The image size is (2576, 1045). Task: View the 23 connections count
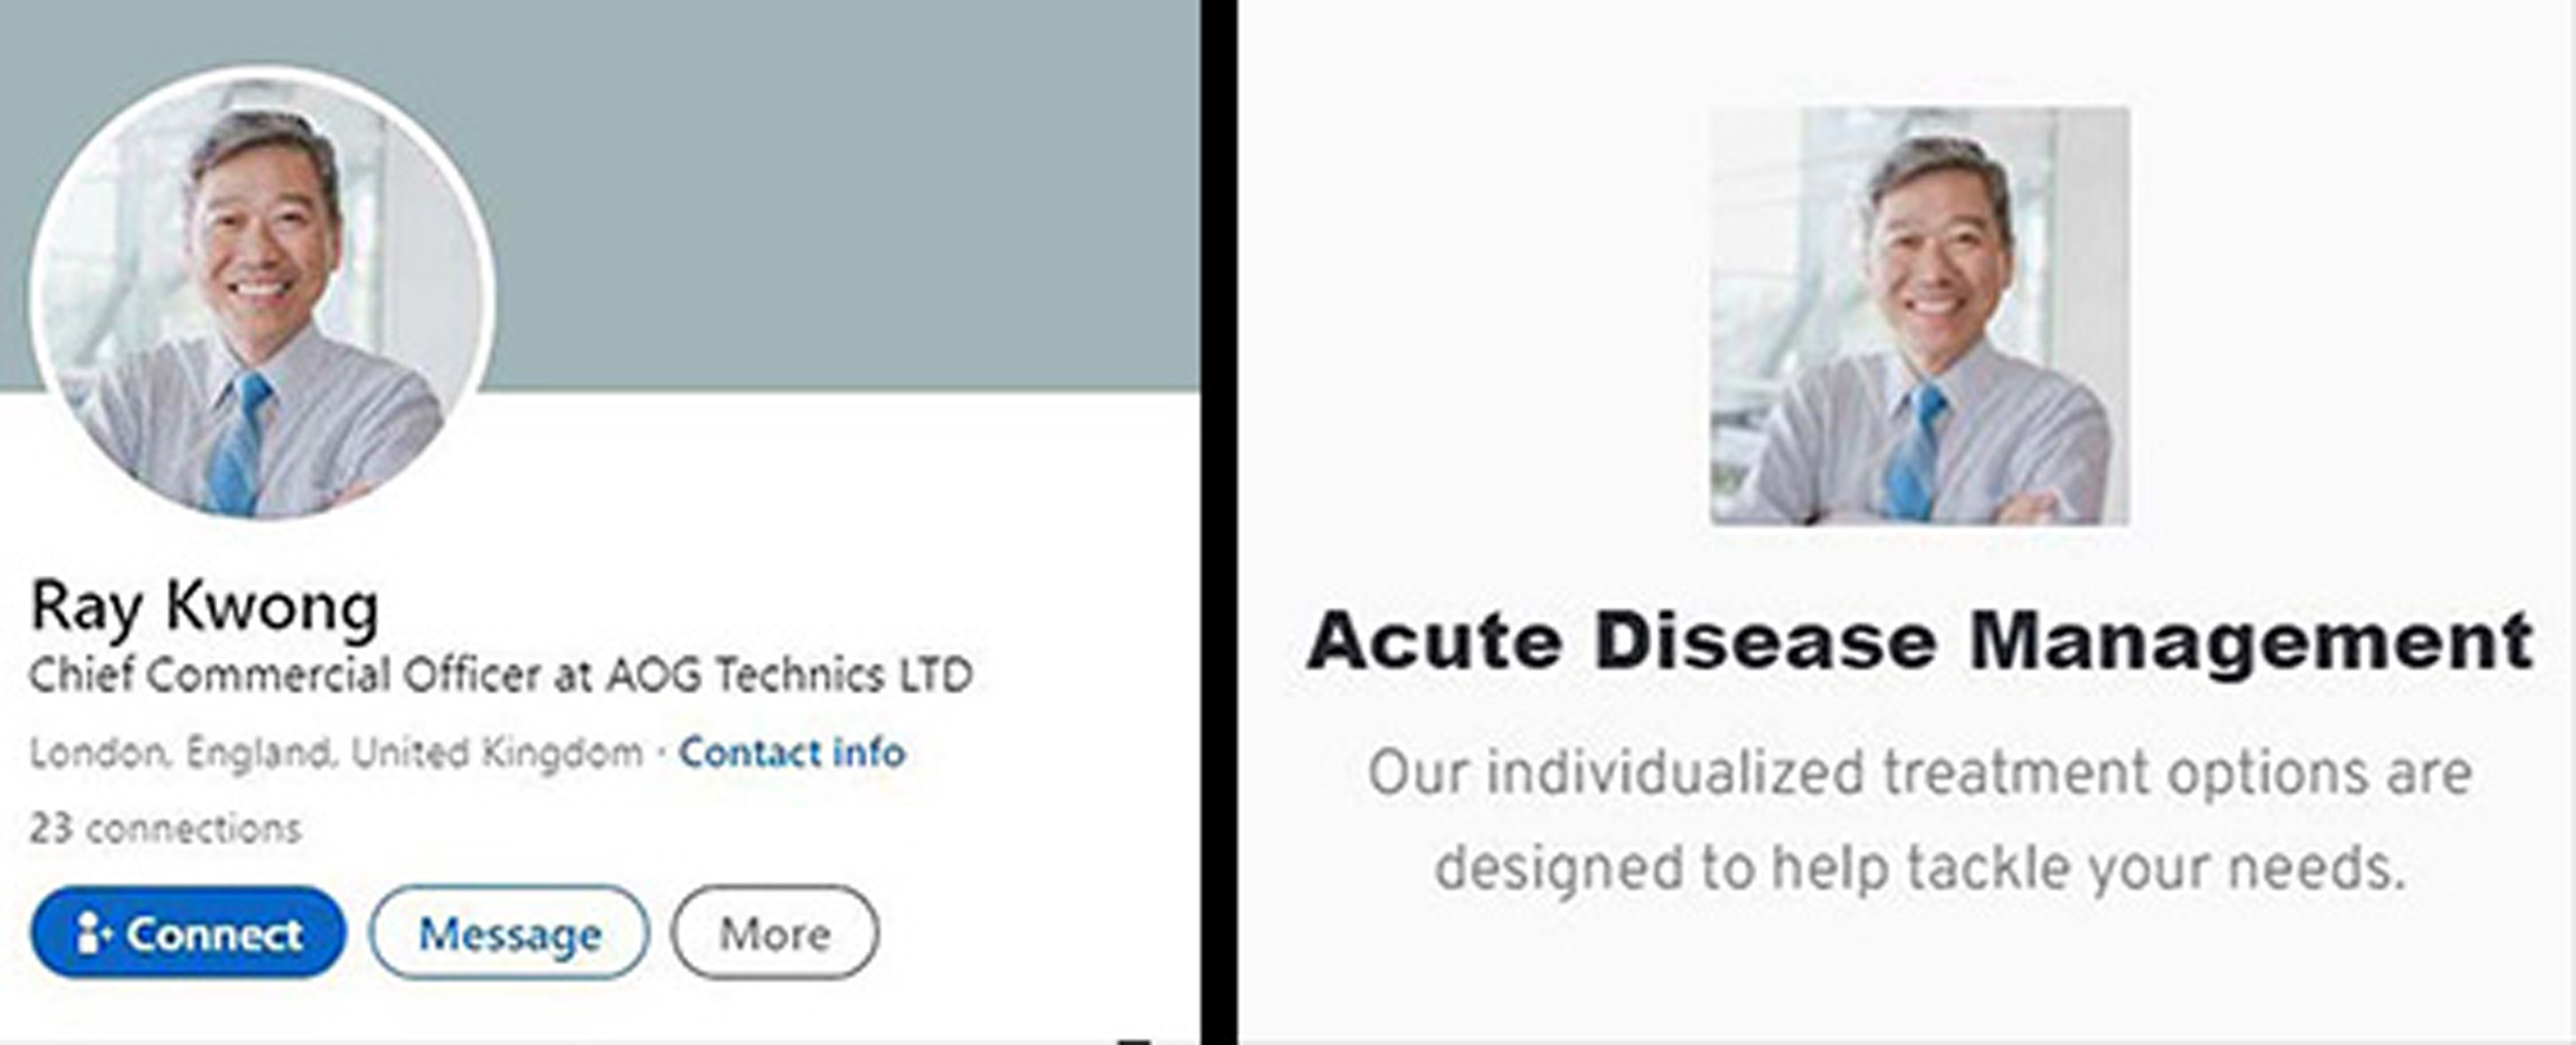coord(165,828)
